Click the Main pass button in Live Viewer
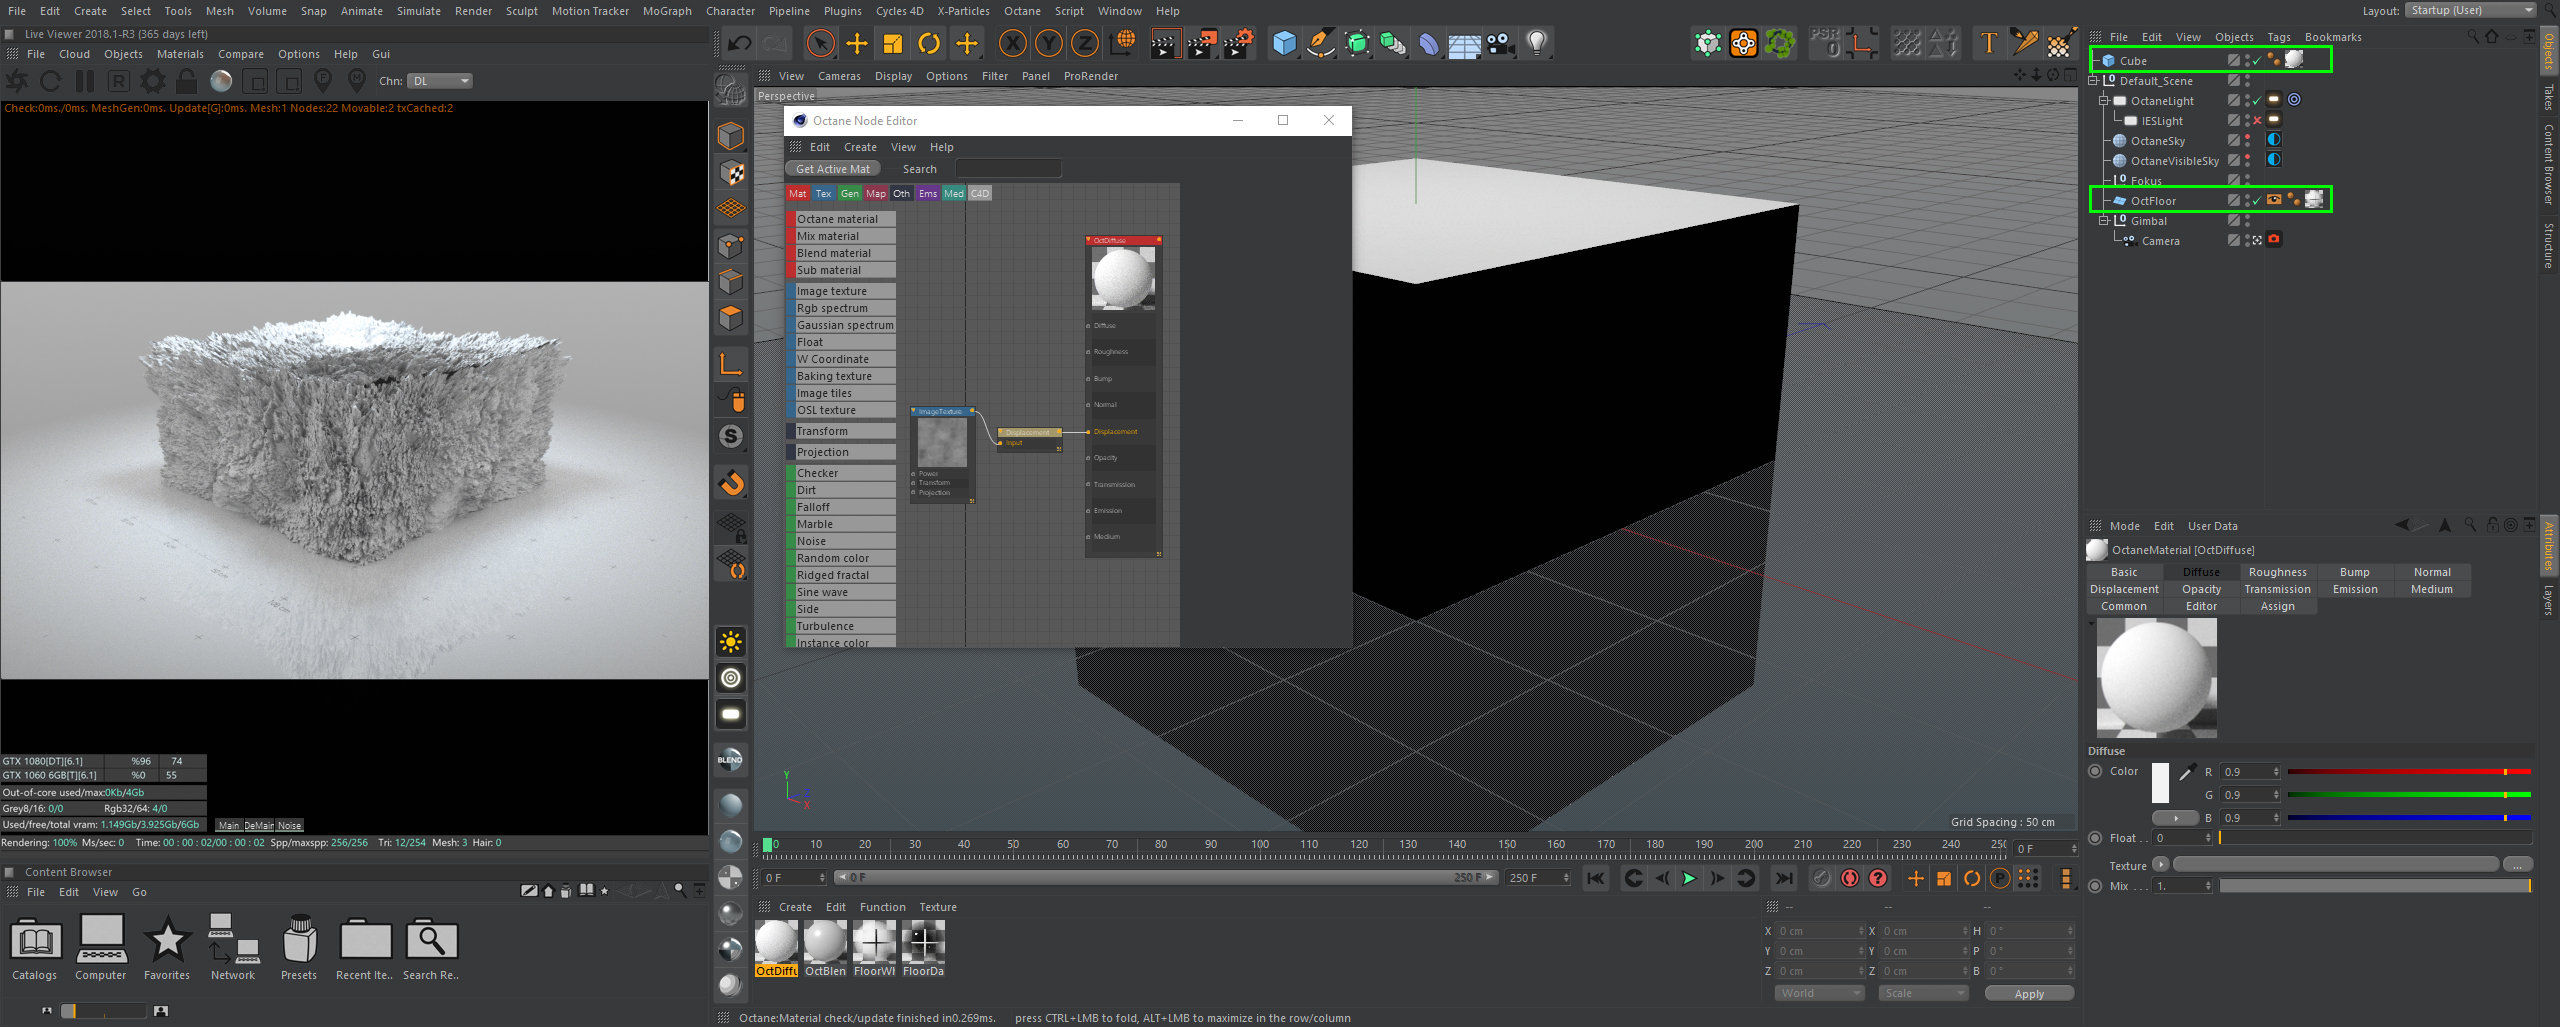 click(x=229, y=825)
